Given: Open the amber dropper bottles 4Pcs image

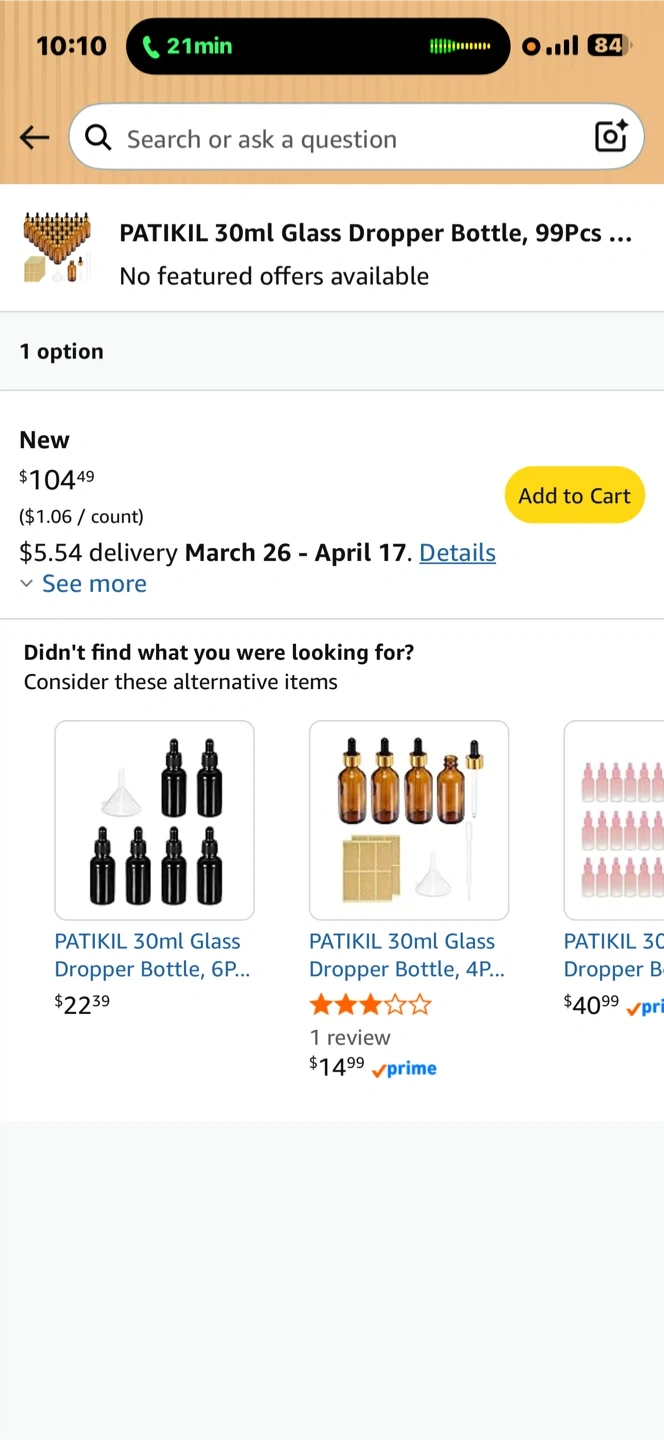Looking at the screenshot, I should click(409, 820).
